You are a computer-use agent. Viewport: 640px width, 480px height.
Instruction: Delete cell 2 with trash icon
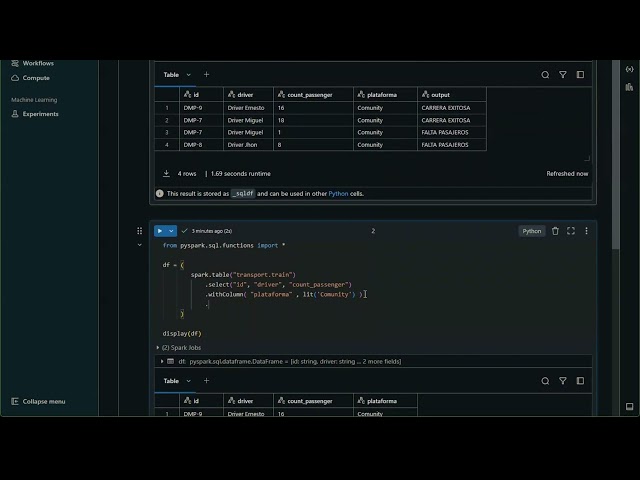pyautogui.click(x=555, y=231)
